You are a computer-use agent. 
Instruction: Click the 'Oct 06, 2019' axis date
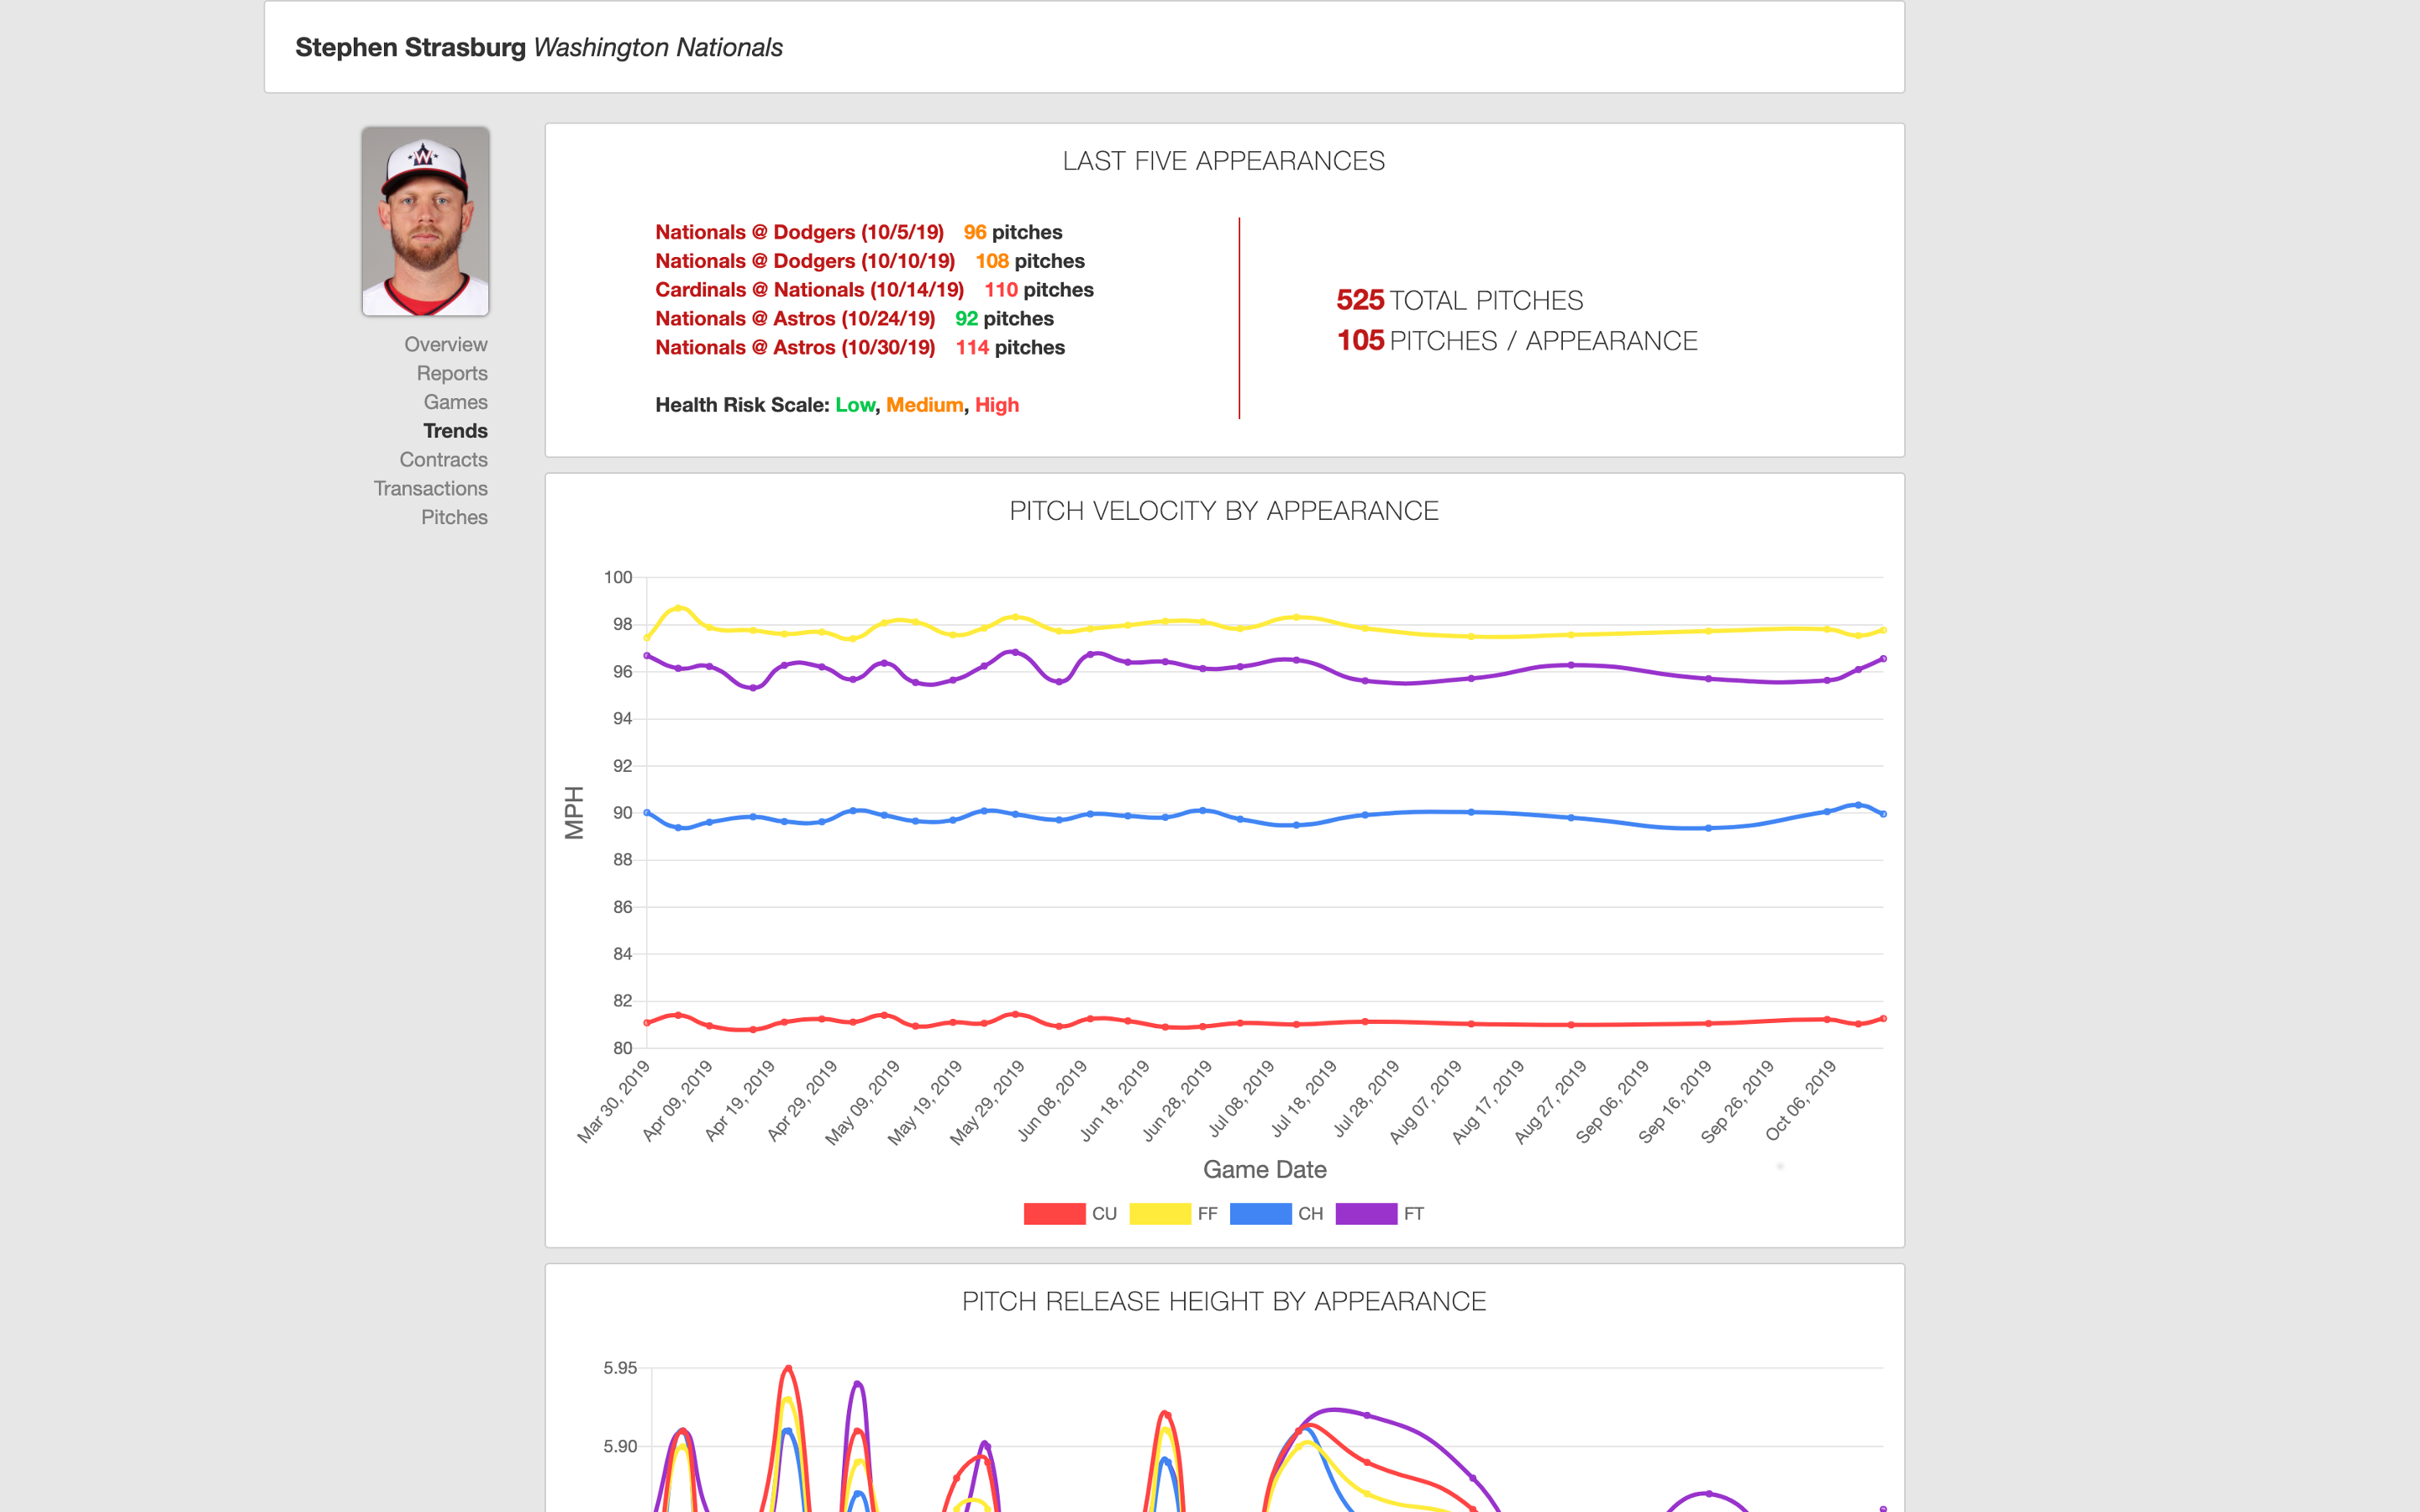click(x=1801, y=1100)
